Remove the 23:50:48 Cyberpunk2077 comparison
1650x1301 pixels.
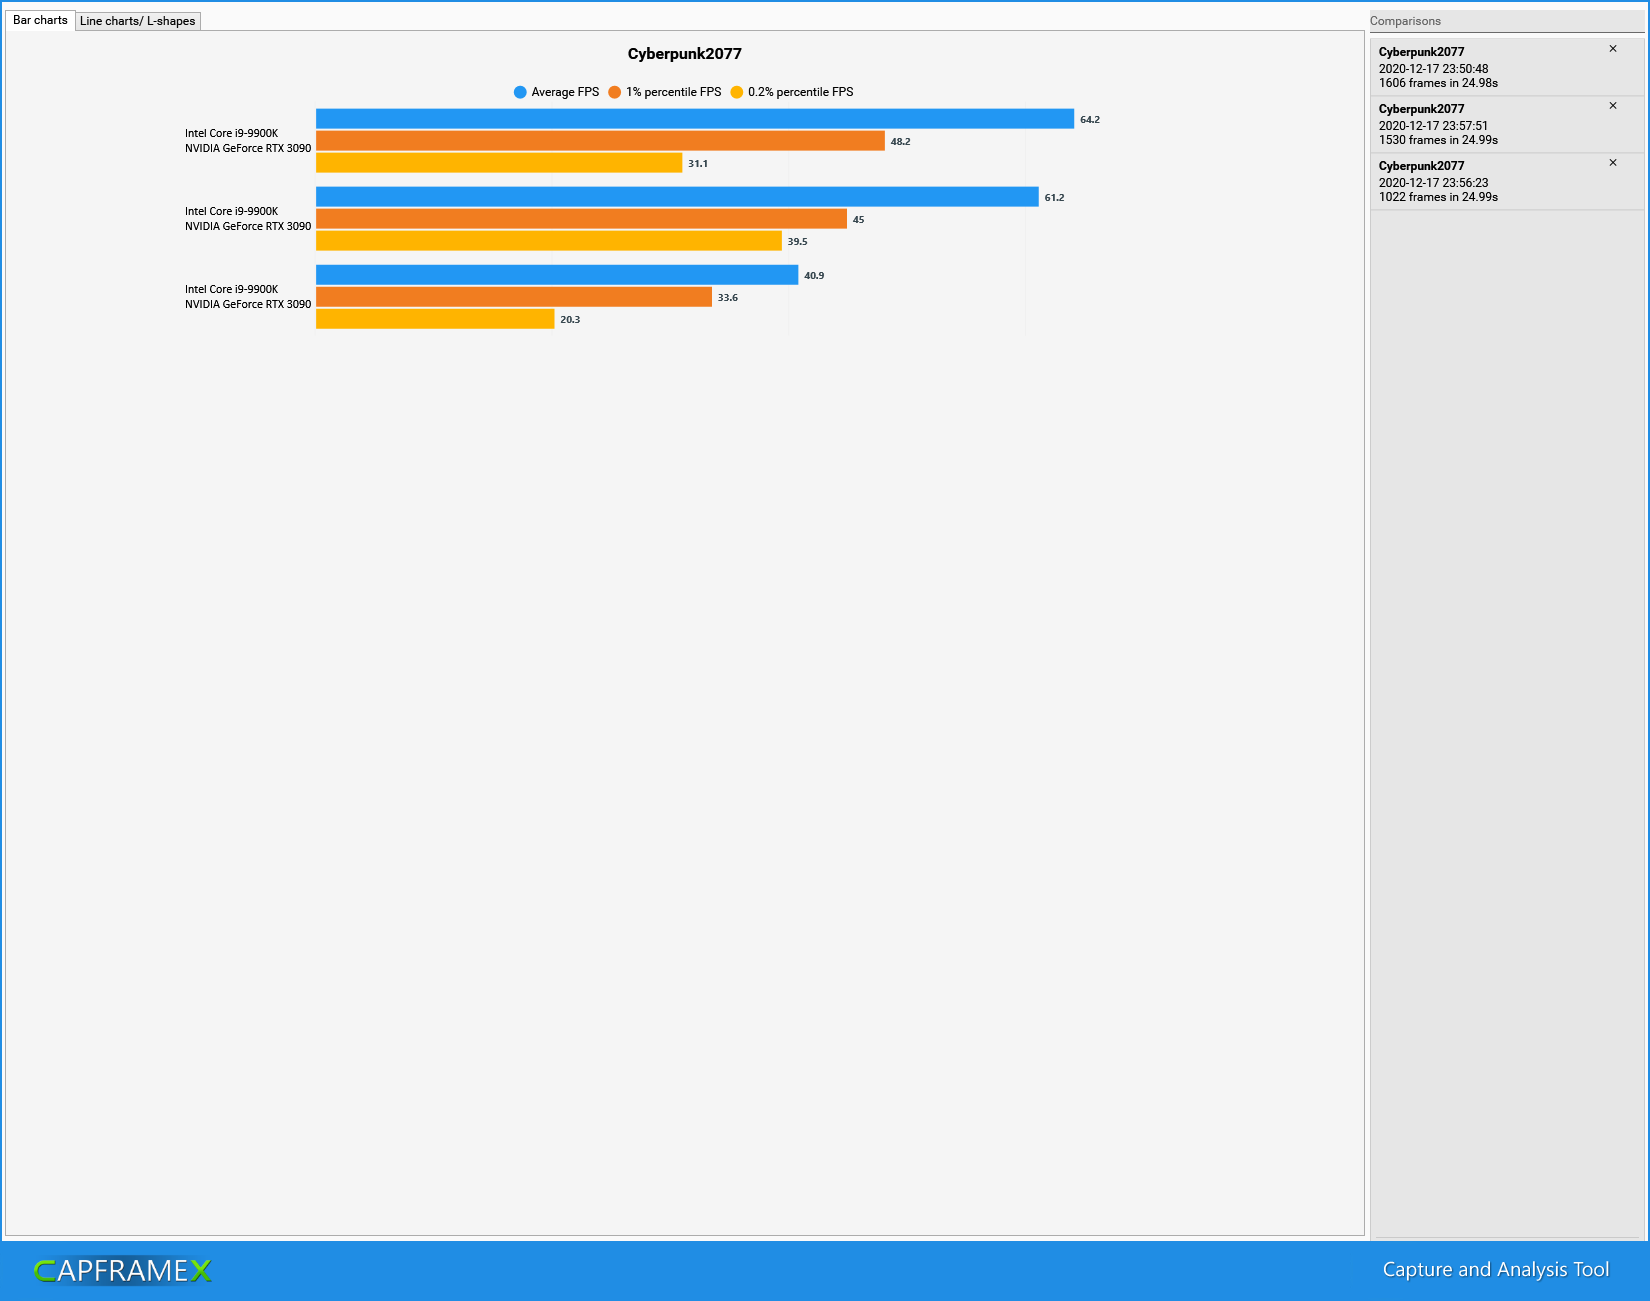click(x=1613, y=49)
